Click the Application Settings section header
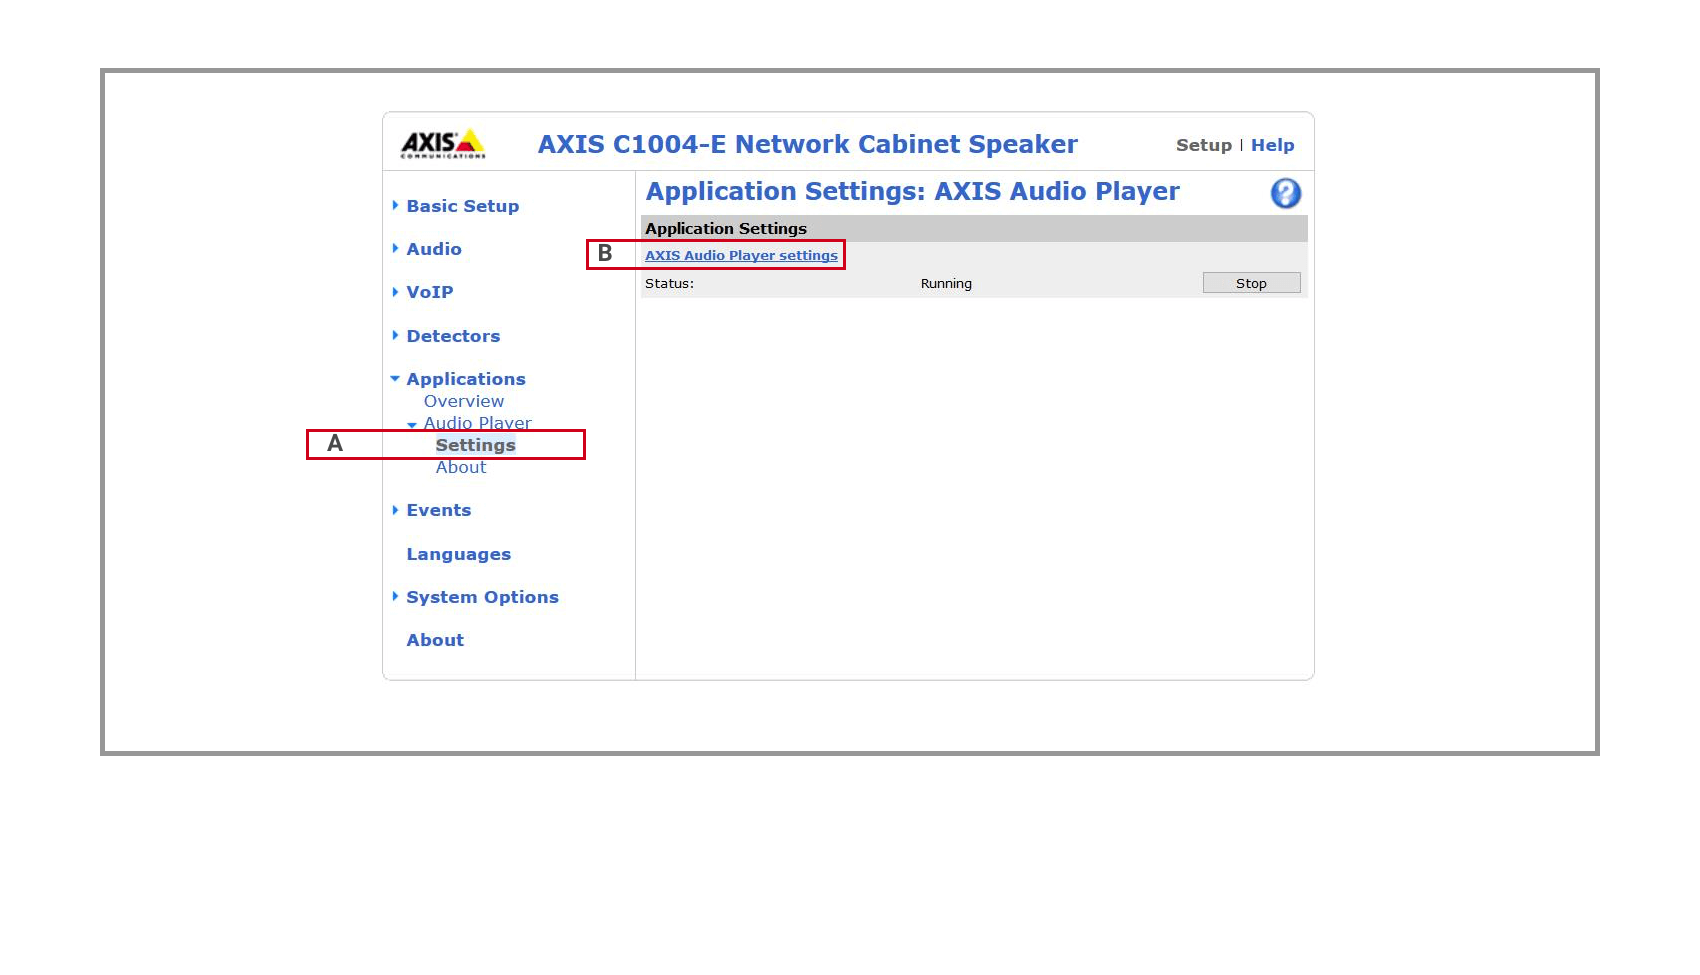 tap(974, 228)
